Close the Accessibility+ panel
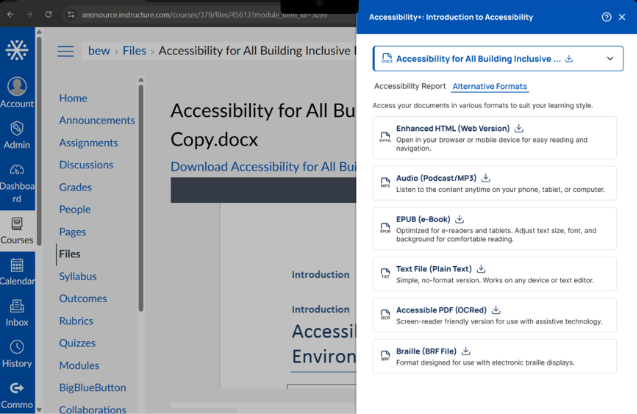Image resolution: width=637 pixels, height=414 pixels. [x=622, y=17]
